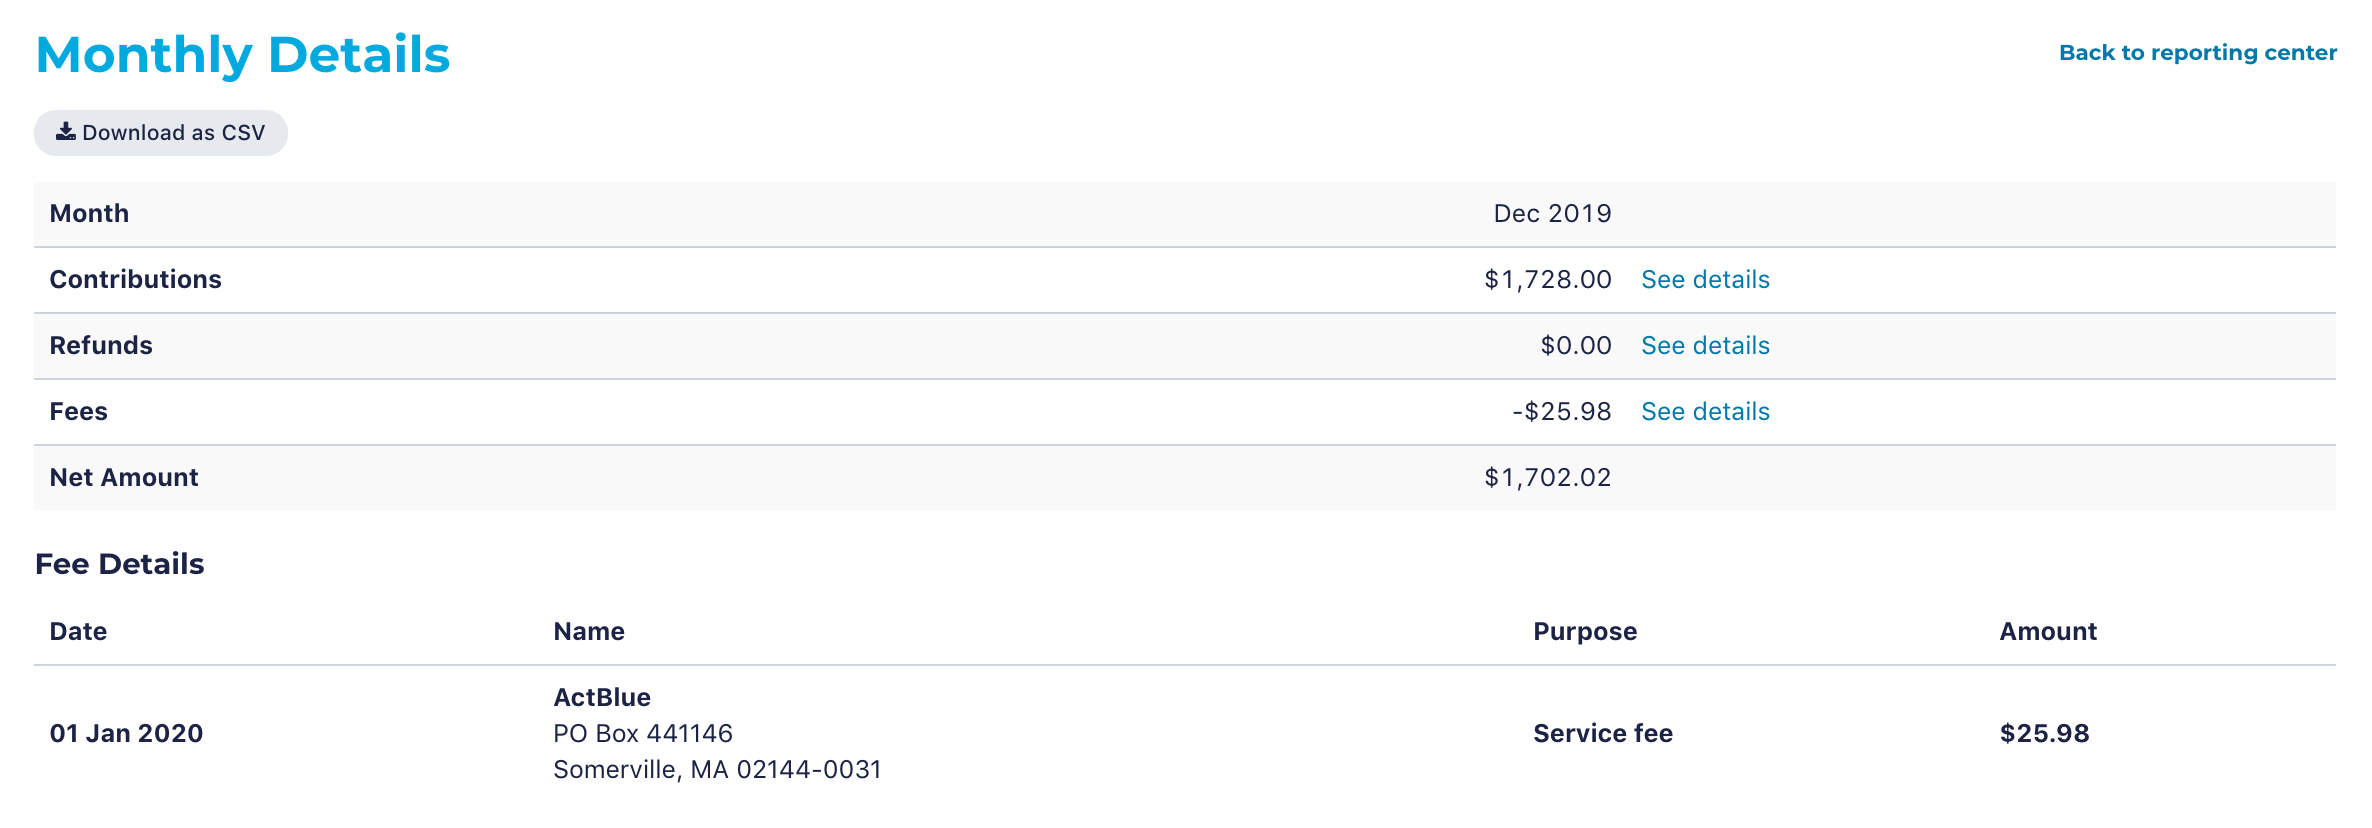The image size is (2372, 828).
Task: Click the $1,702.02 net amount
Action: [1548, 478]
